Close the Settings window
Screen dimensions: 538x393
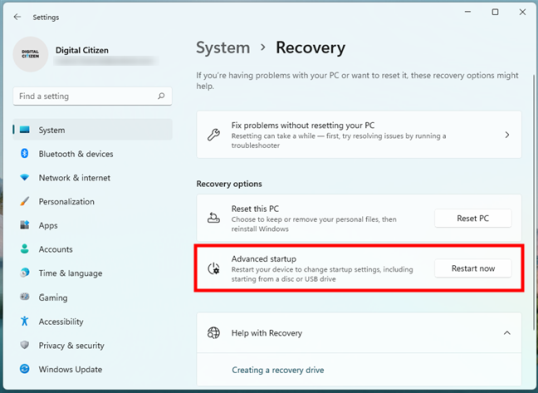tap(523, 12)
